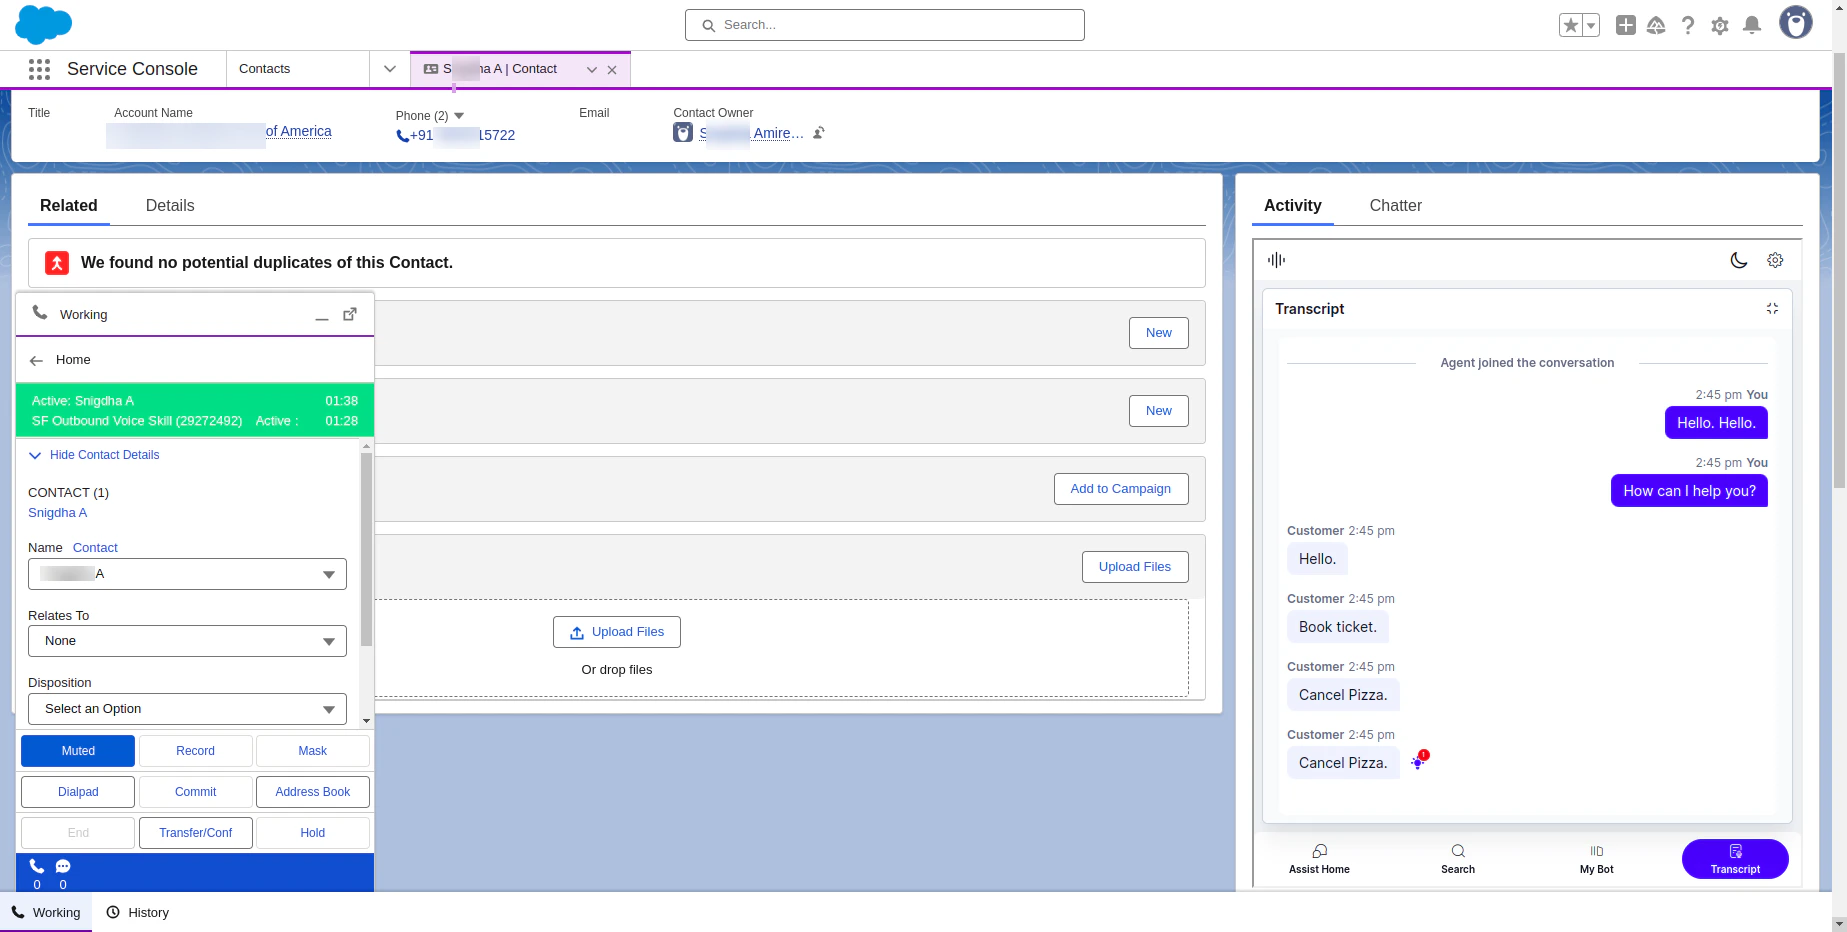Open the notifications bell
Screen dimensions: 1847x932
[x=1752, y=25]
